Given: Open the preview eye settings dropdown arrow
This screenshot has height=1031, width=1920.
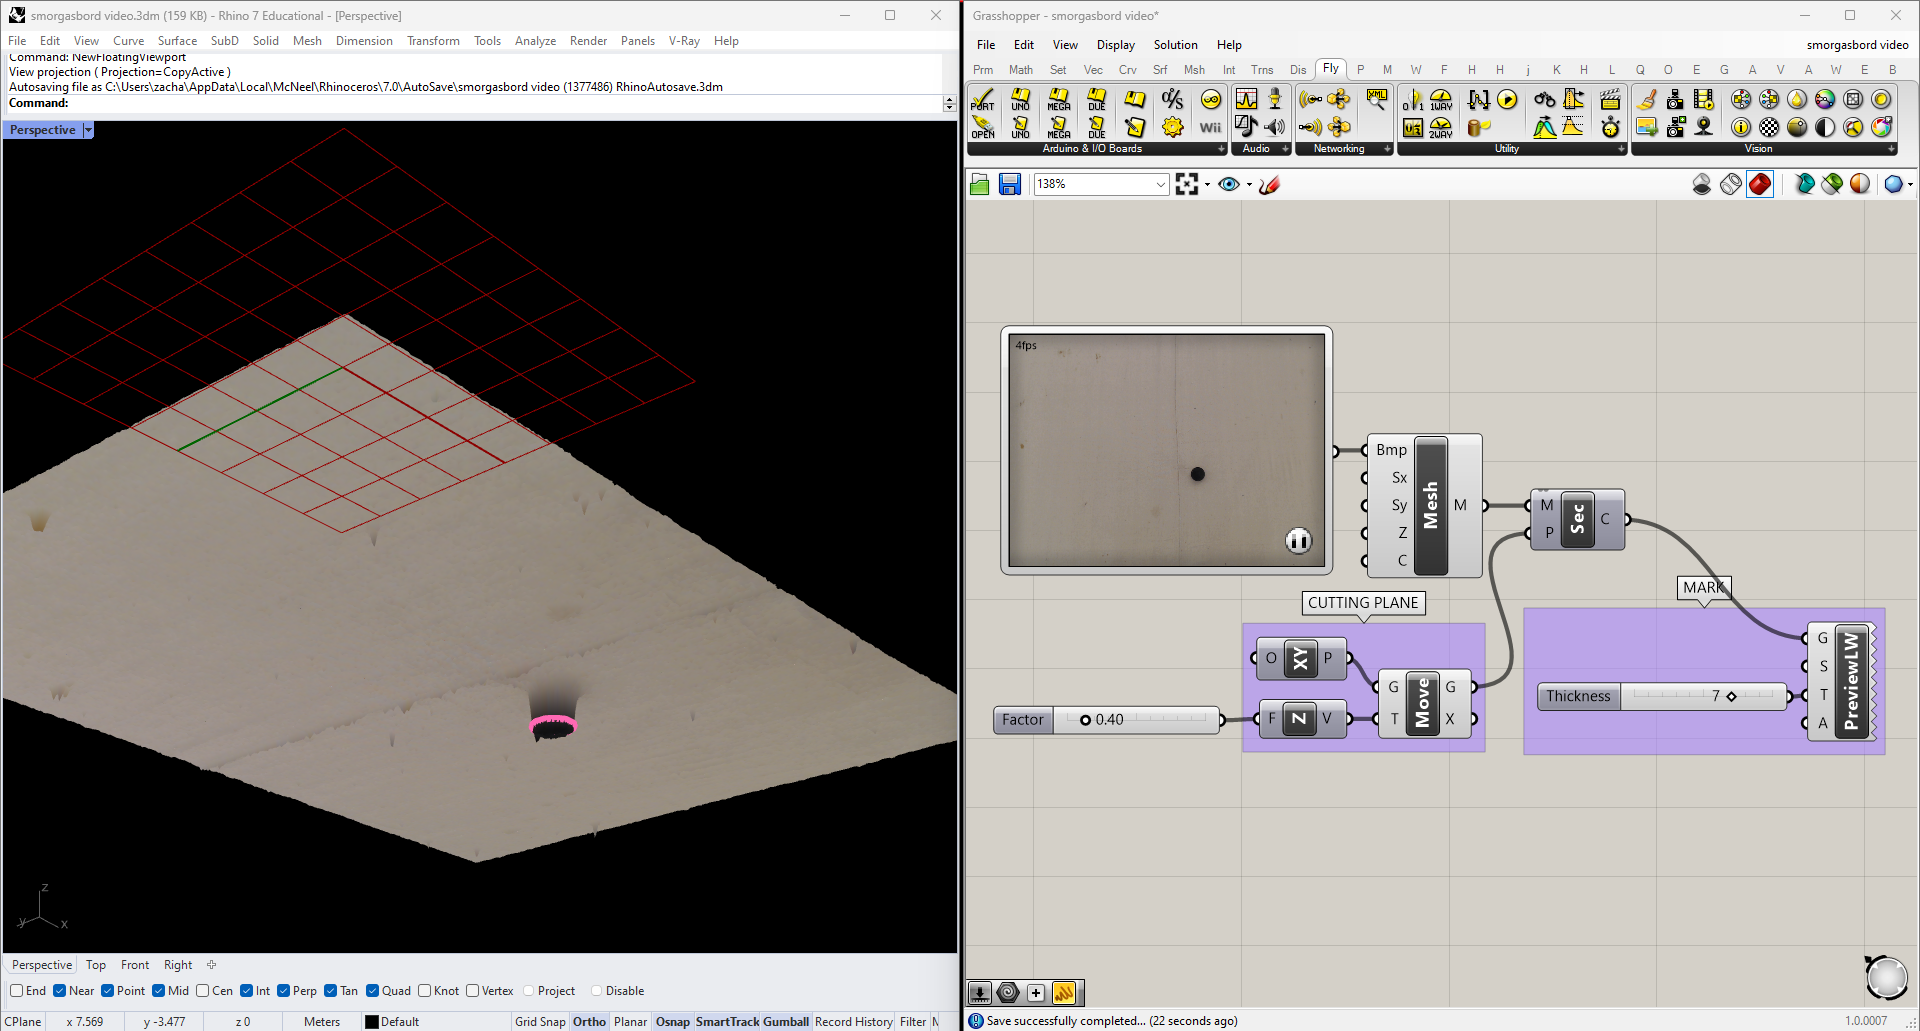Looking at the screenshot, I should click(x=1249, y=184).
